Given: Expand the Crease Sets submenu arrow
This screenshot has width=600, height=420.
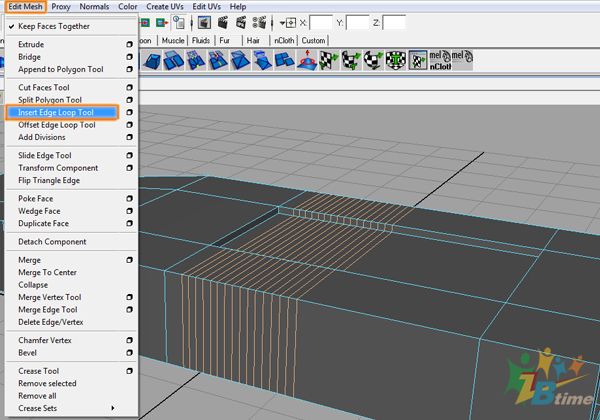Looking at the screenshot, I should click(112, 408).
